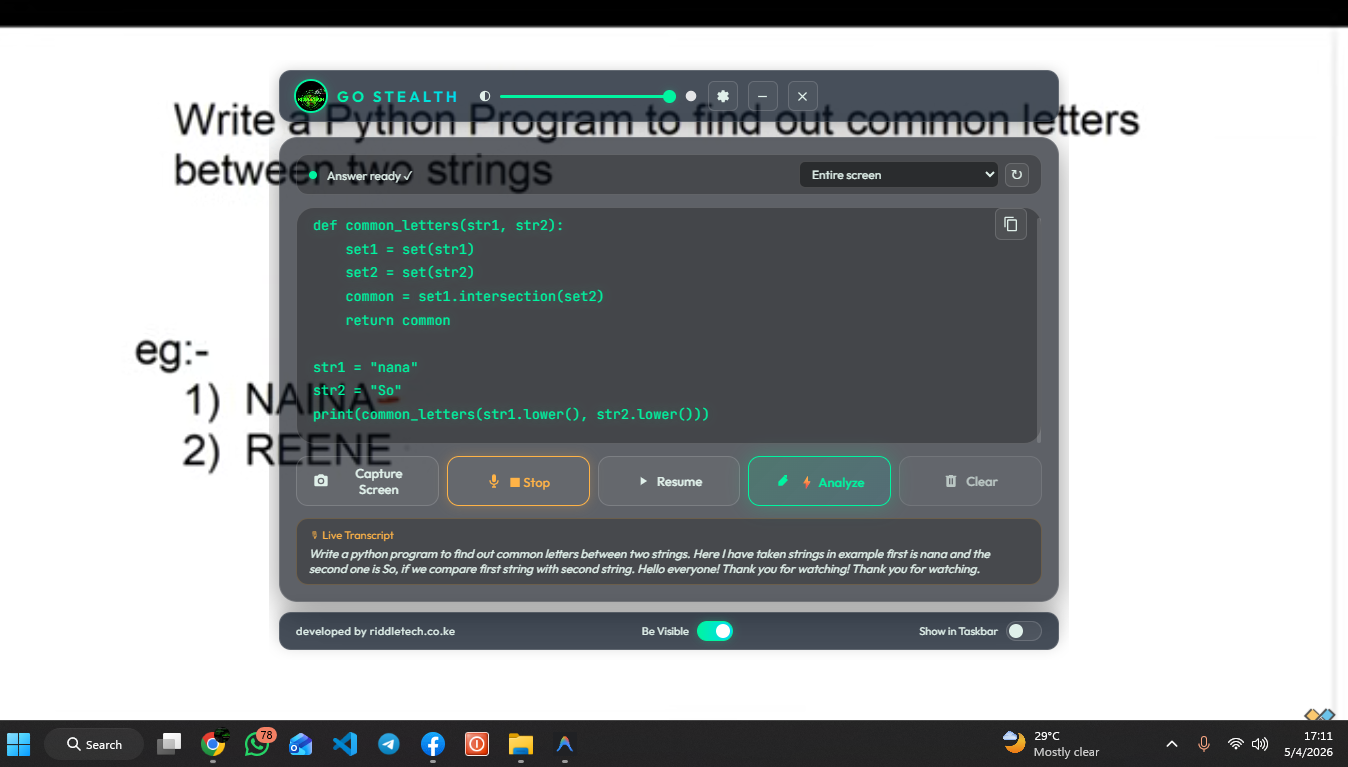This screenshot has width=1348, height=767.
Task: Open Outlook from the taskbar
Action: (301, 744)
